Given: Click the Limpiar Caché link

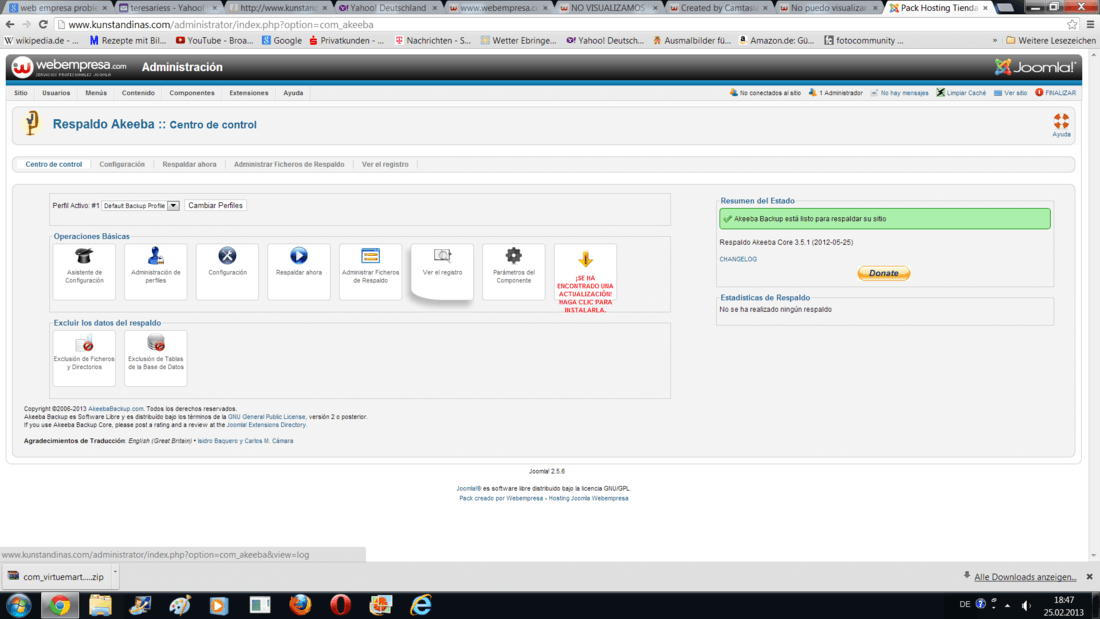Looking at the screenshot, I should click(x=961, y=93).
